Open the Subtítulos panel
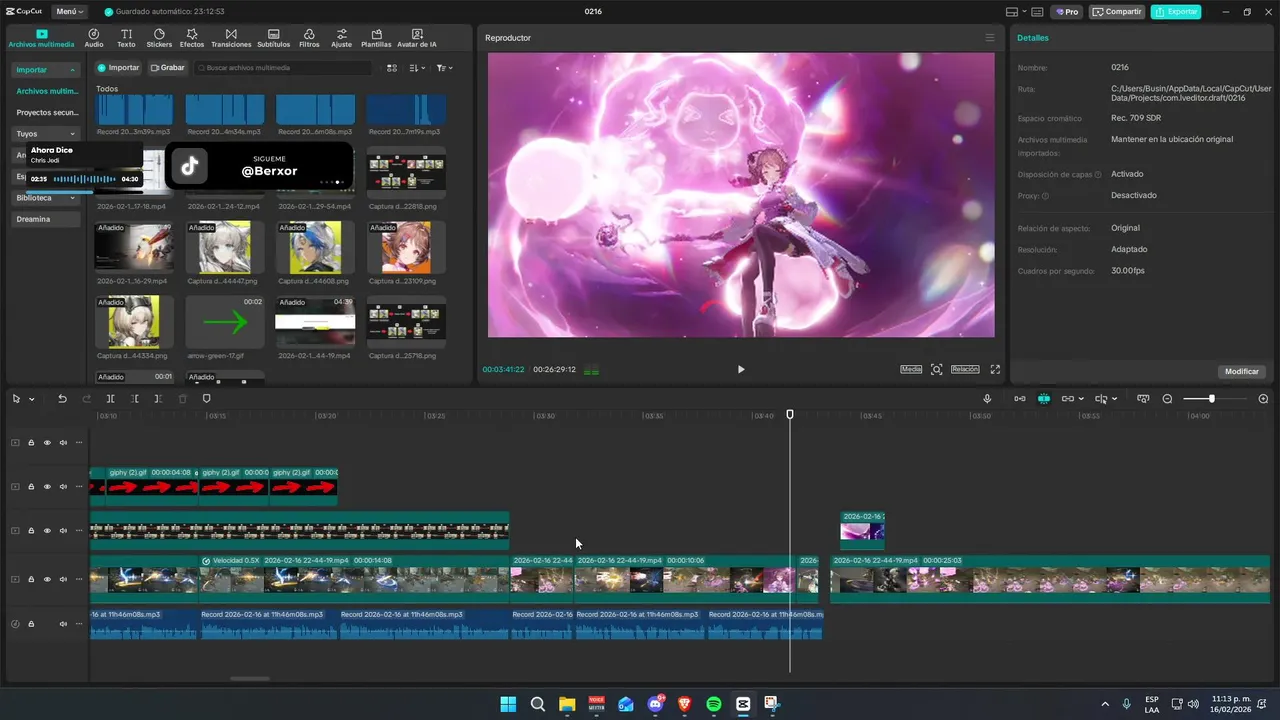1280x720 pixels. tap(274, 38)
